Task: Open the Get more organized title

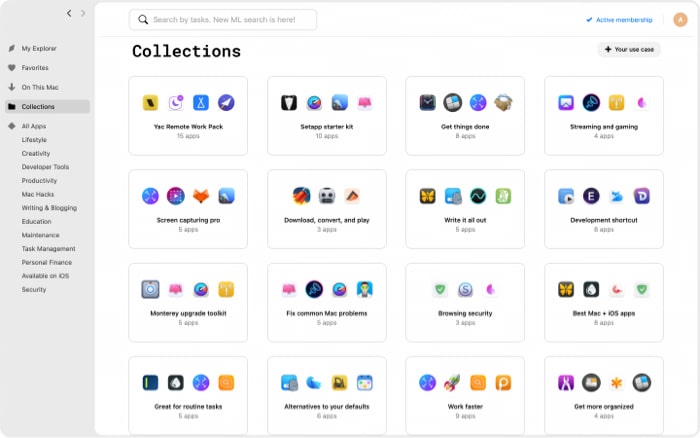Action: point(604,407)
